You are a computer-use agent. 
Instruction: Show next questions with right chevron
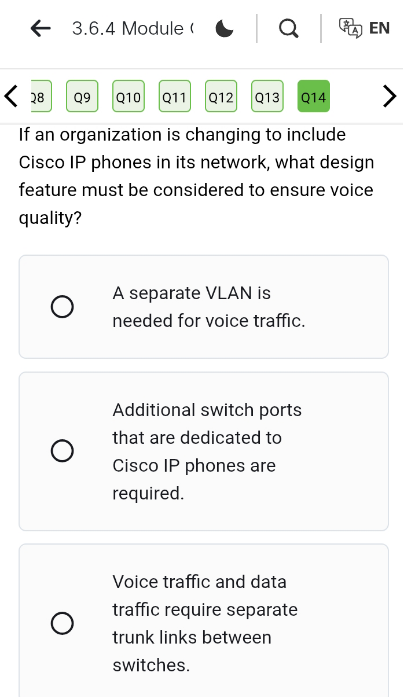(x=389, y=96)
